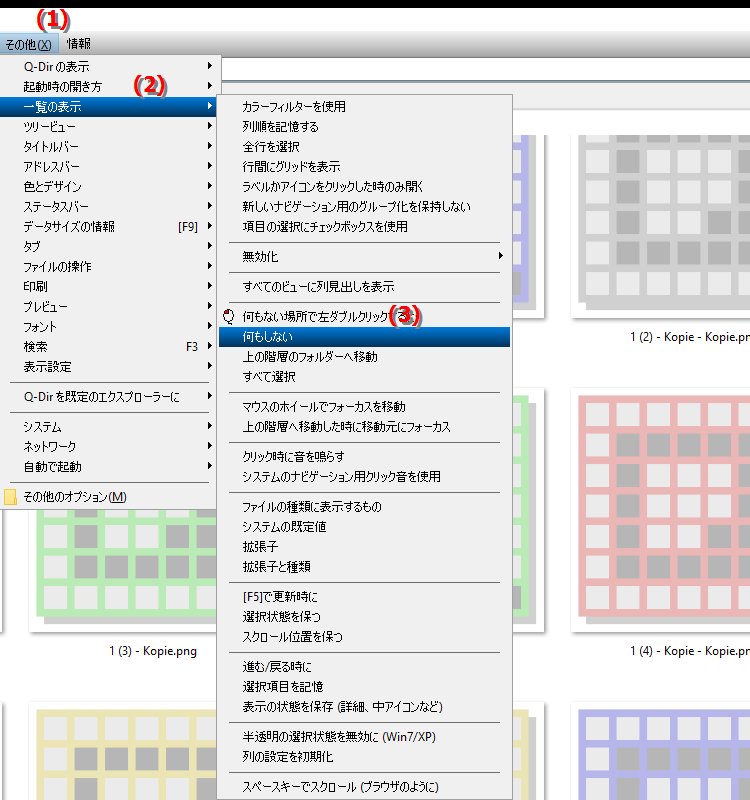
Task: Toggle 列順を記憶する option
Action: (364, 127)
